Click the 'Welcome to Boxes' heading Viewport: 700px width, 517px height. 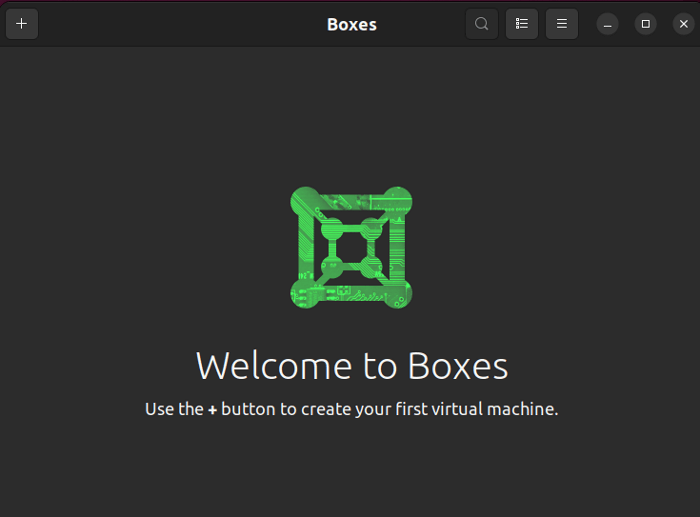[x=352, y=366]
